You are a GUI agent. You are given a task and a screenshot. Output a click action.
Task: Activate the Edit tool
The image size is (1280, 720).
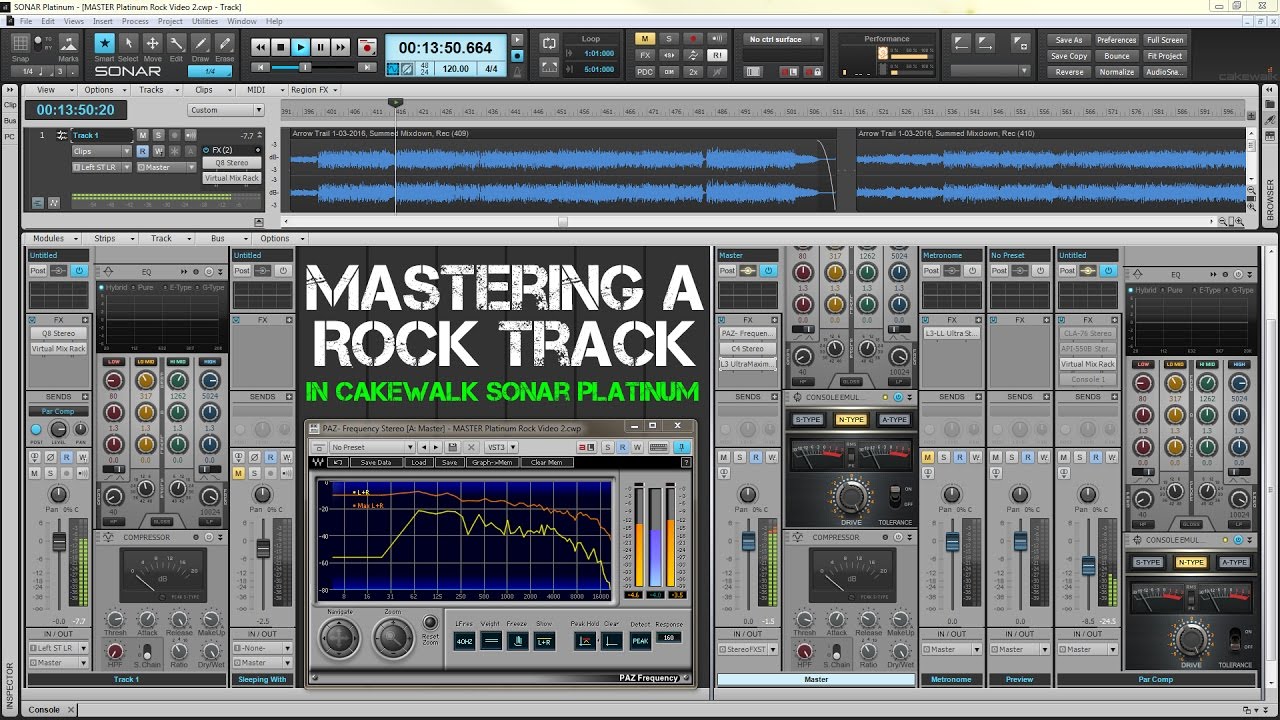tap(176, 44)
